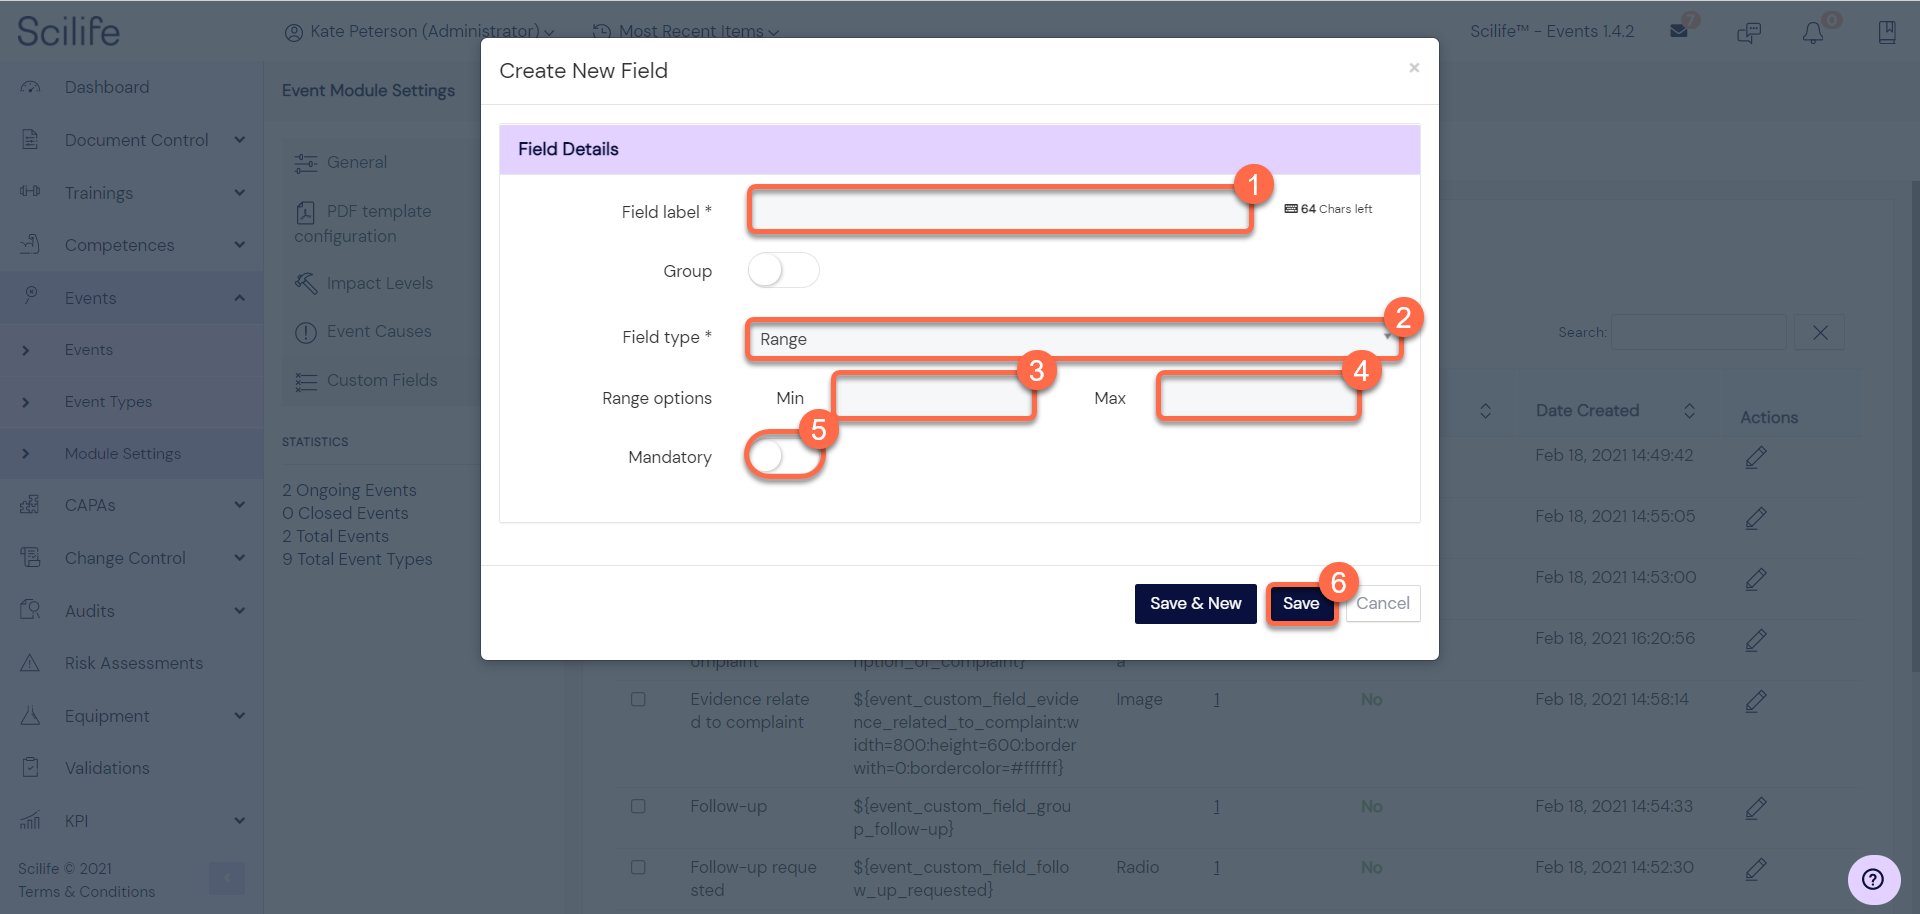Click the Validations clipboard icon
Screen dimensions: 1920x914
point(31,767)
